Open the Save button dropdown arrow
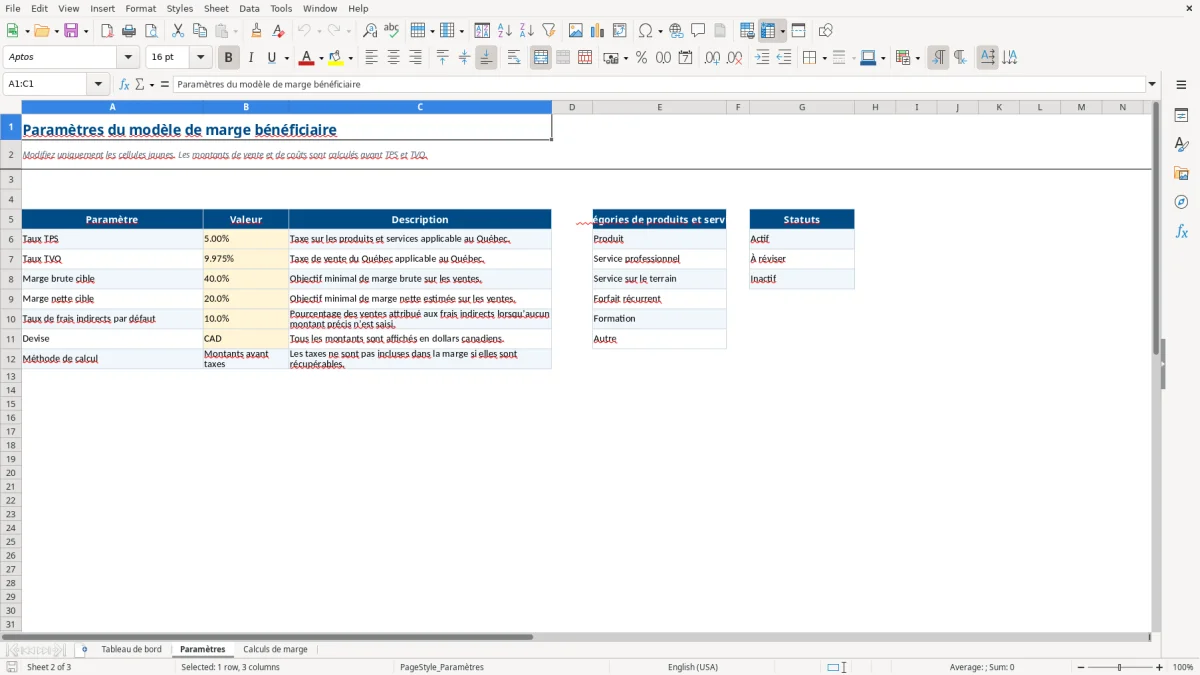This screenshot has width=1200, height=675. (86, 31)
